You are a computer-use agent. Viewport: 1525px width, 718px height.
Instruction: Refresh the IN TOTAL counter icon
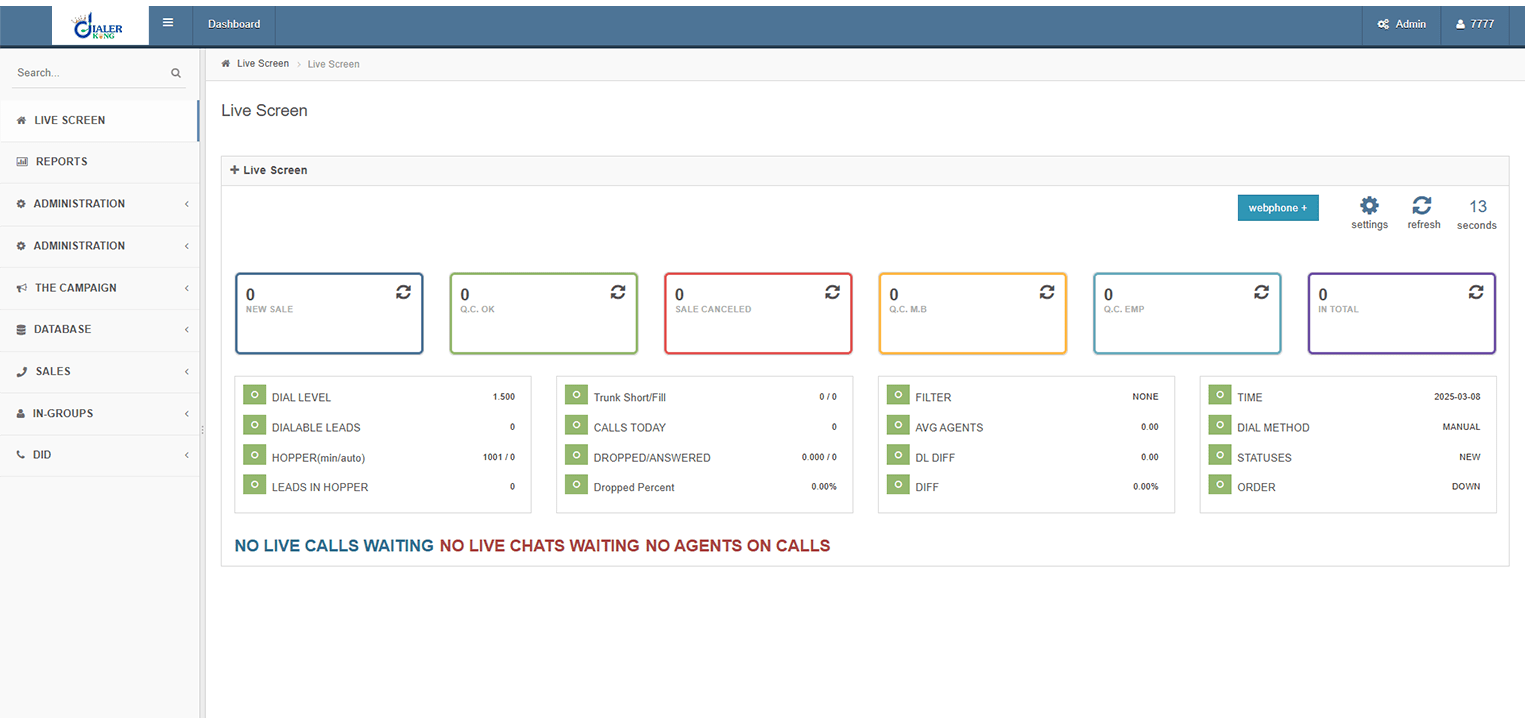tap(1476, 292)
